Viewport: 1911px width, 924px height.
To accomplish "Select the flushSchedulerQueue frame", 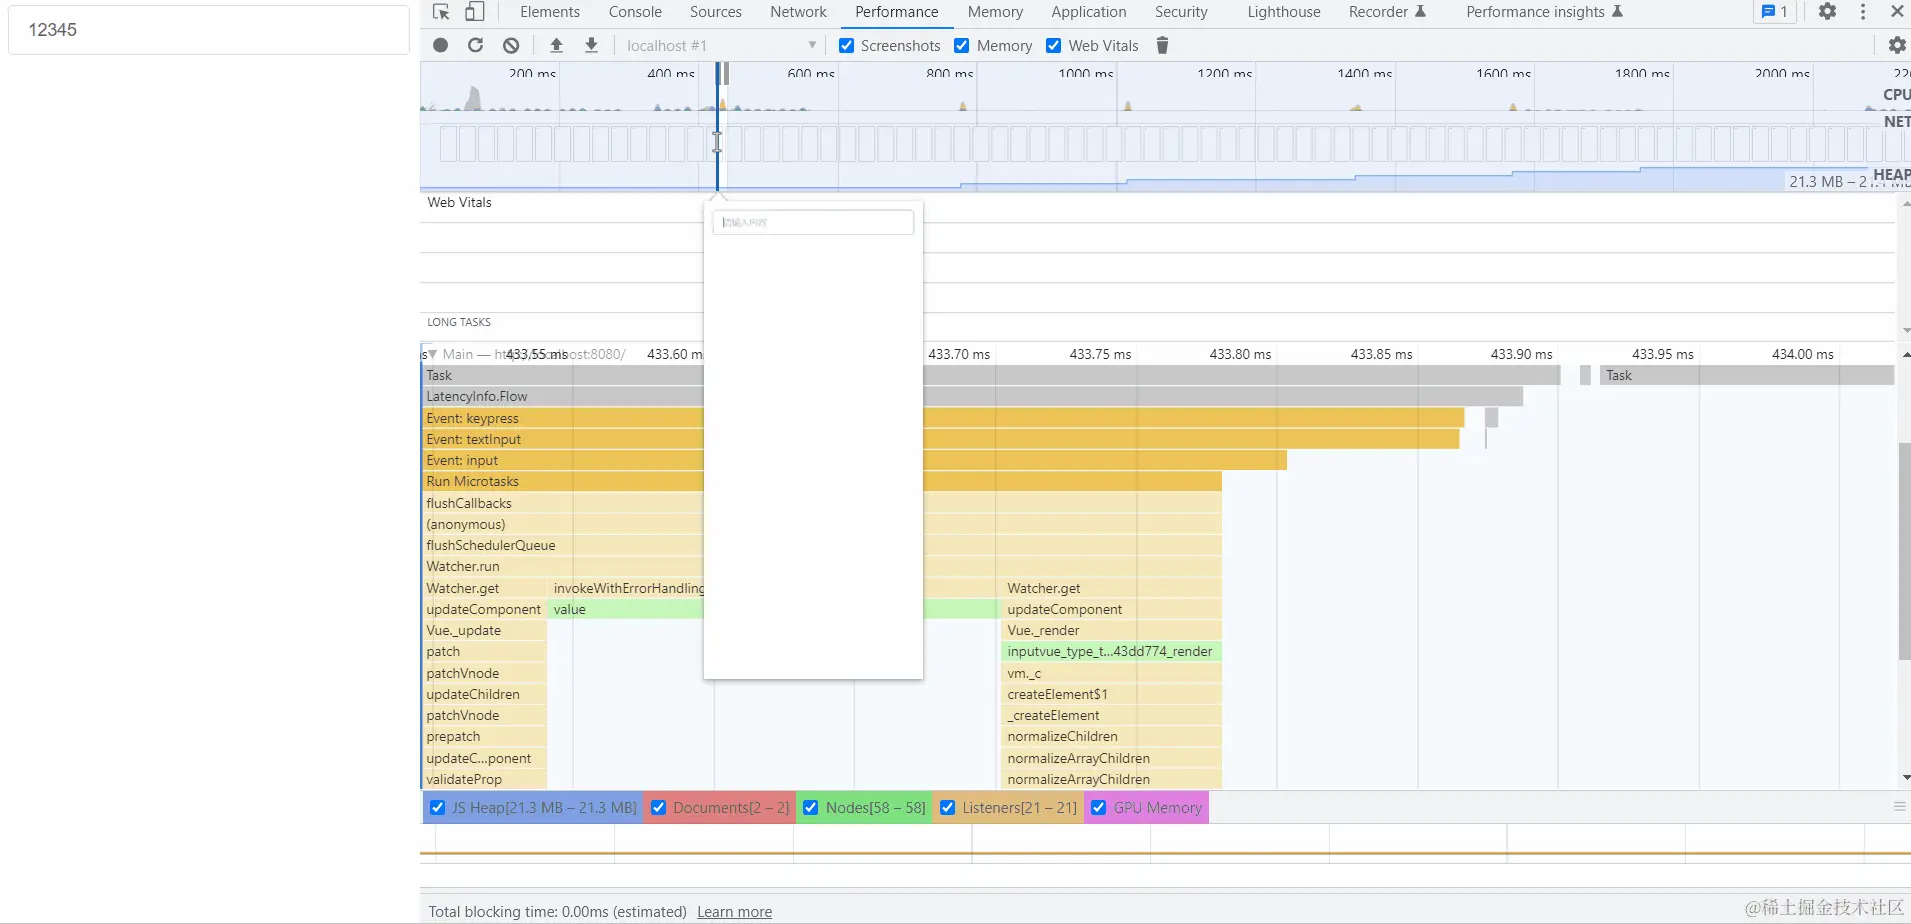I will (x=821, y=545).
